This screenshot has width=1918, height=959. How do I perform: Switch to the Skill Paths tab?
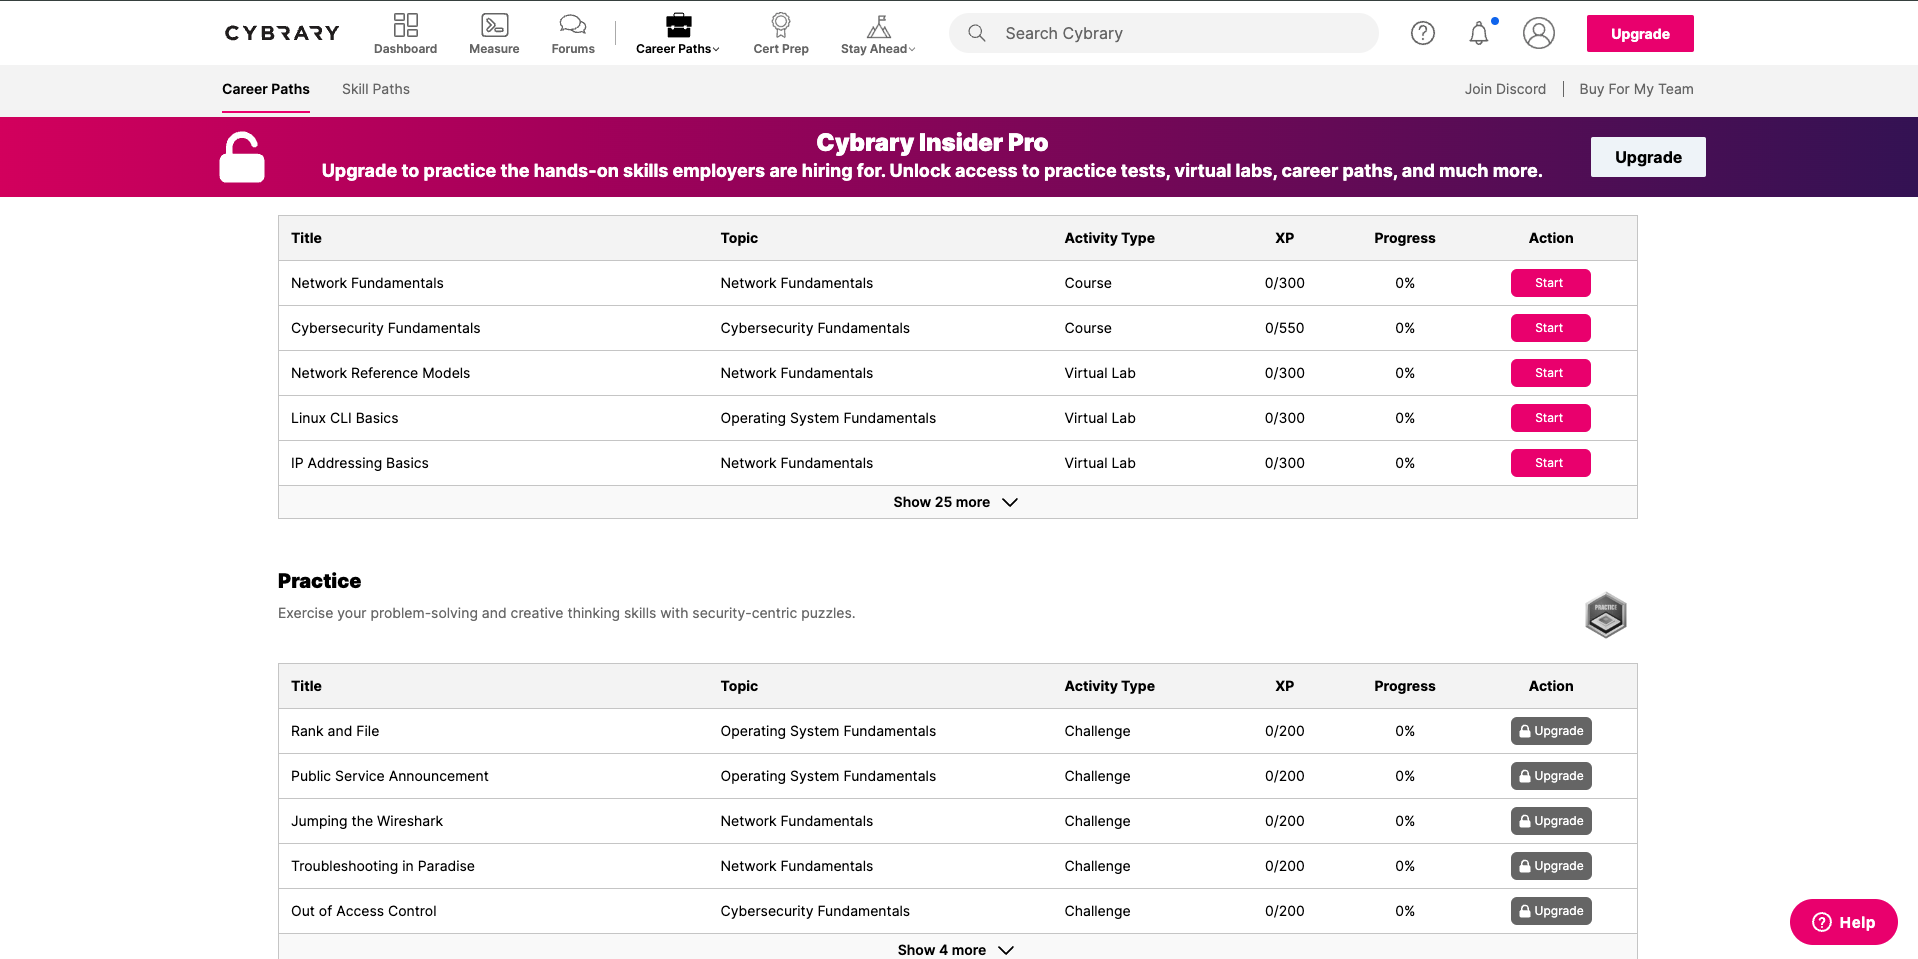tap(376, 89)
